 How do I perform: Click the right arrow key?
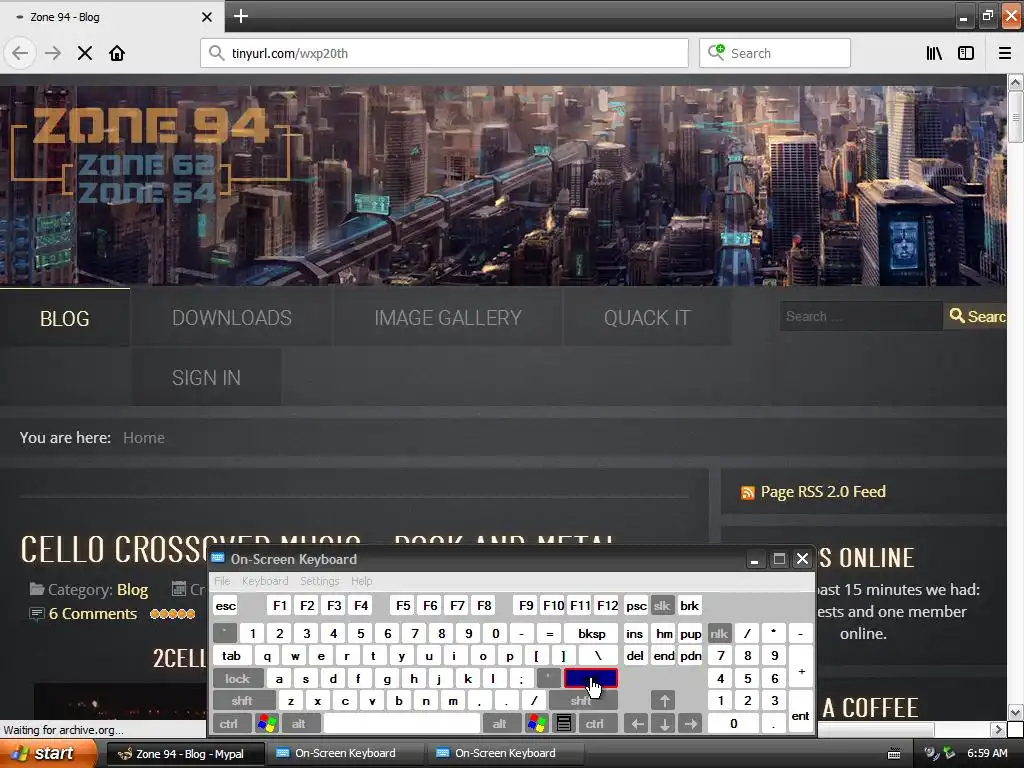(x=690, y=724)
